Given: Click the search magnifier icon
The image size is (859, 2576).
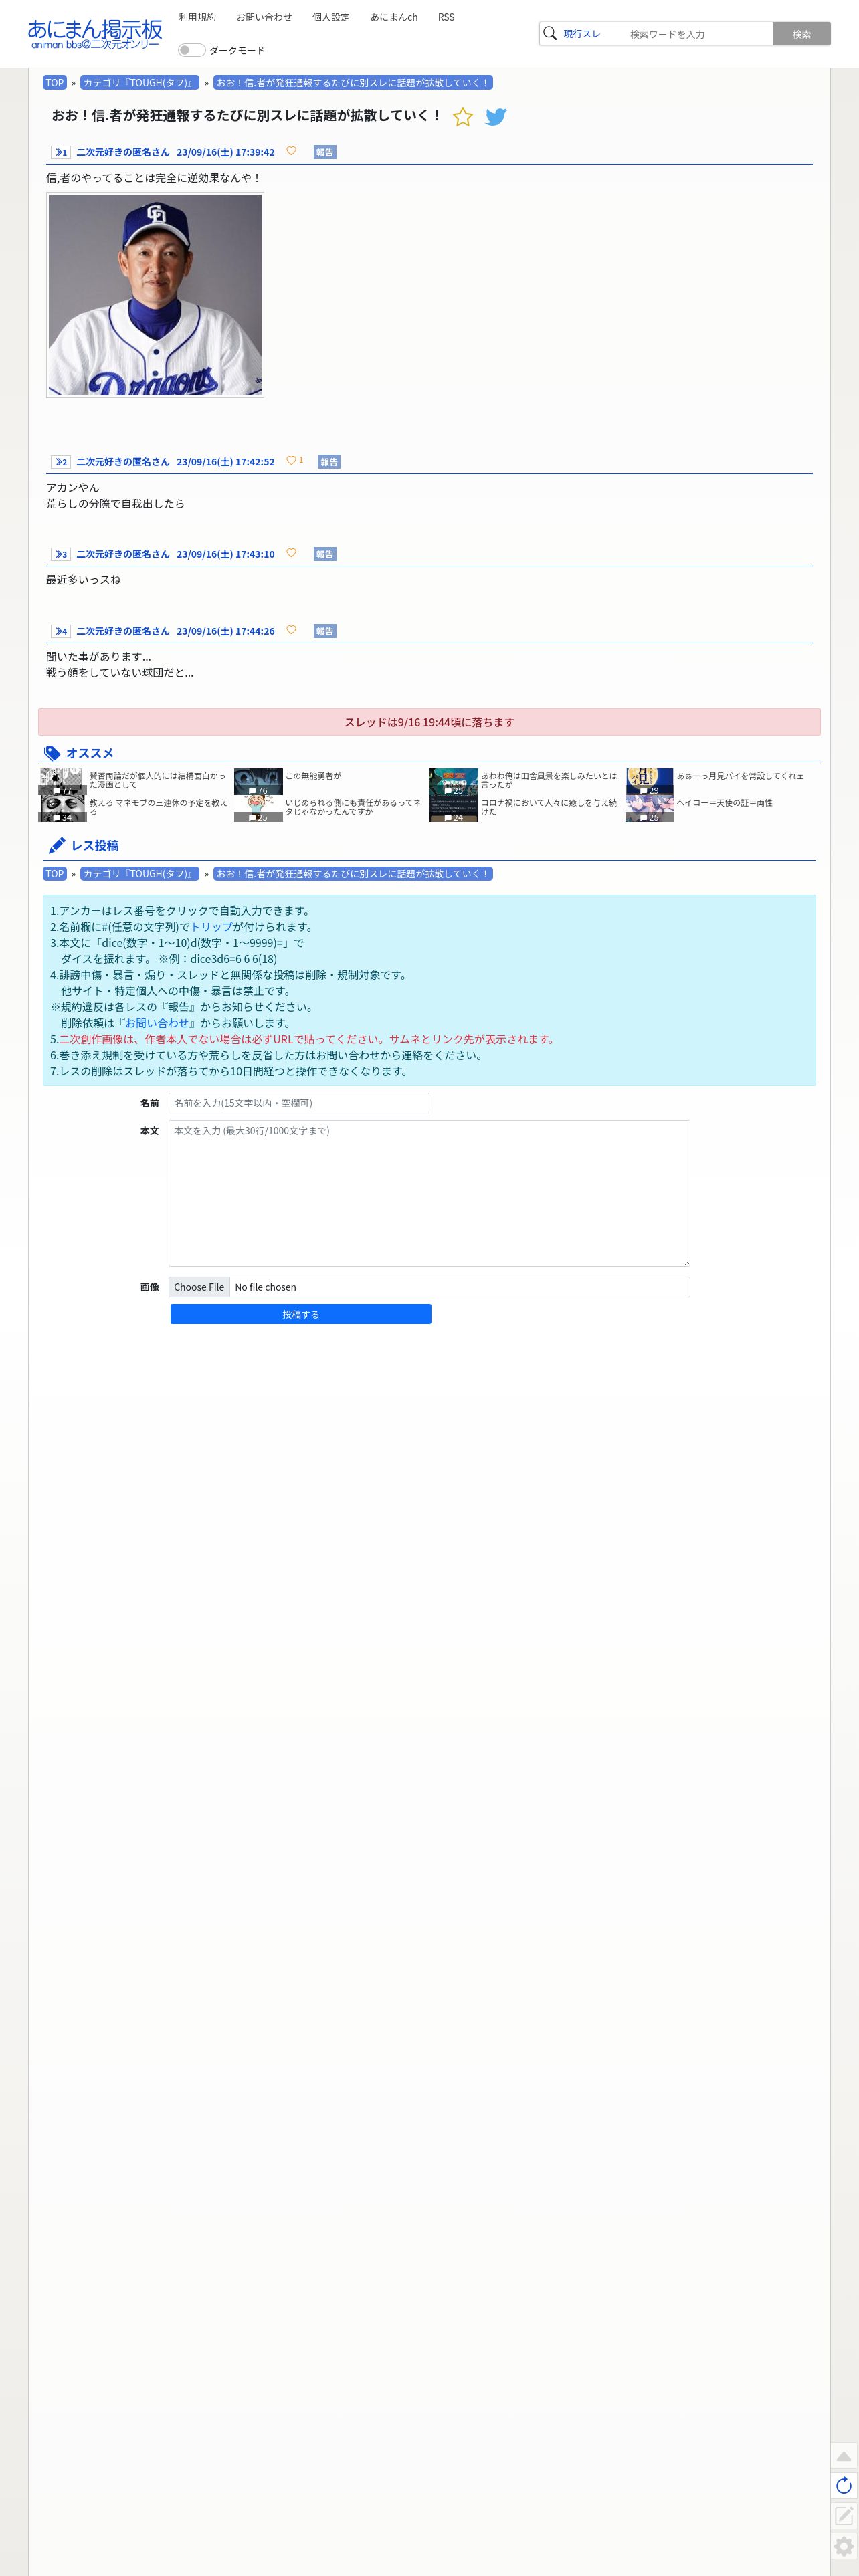Looking at the screenshot, I should (x=550, y=33).
